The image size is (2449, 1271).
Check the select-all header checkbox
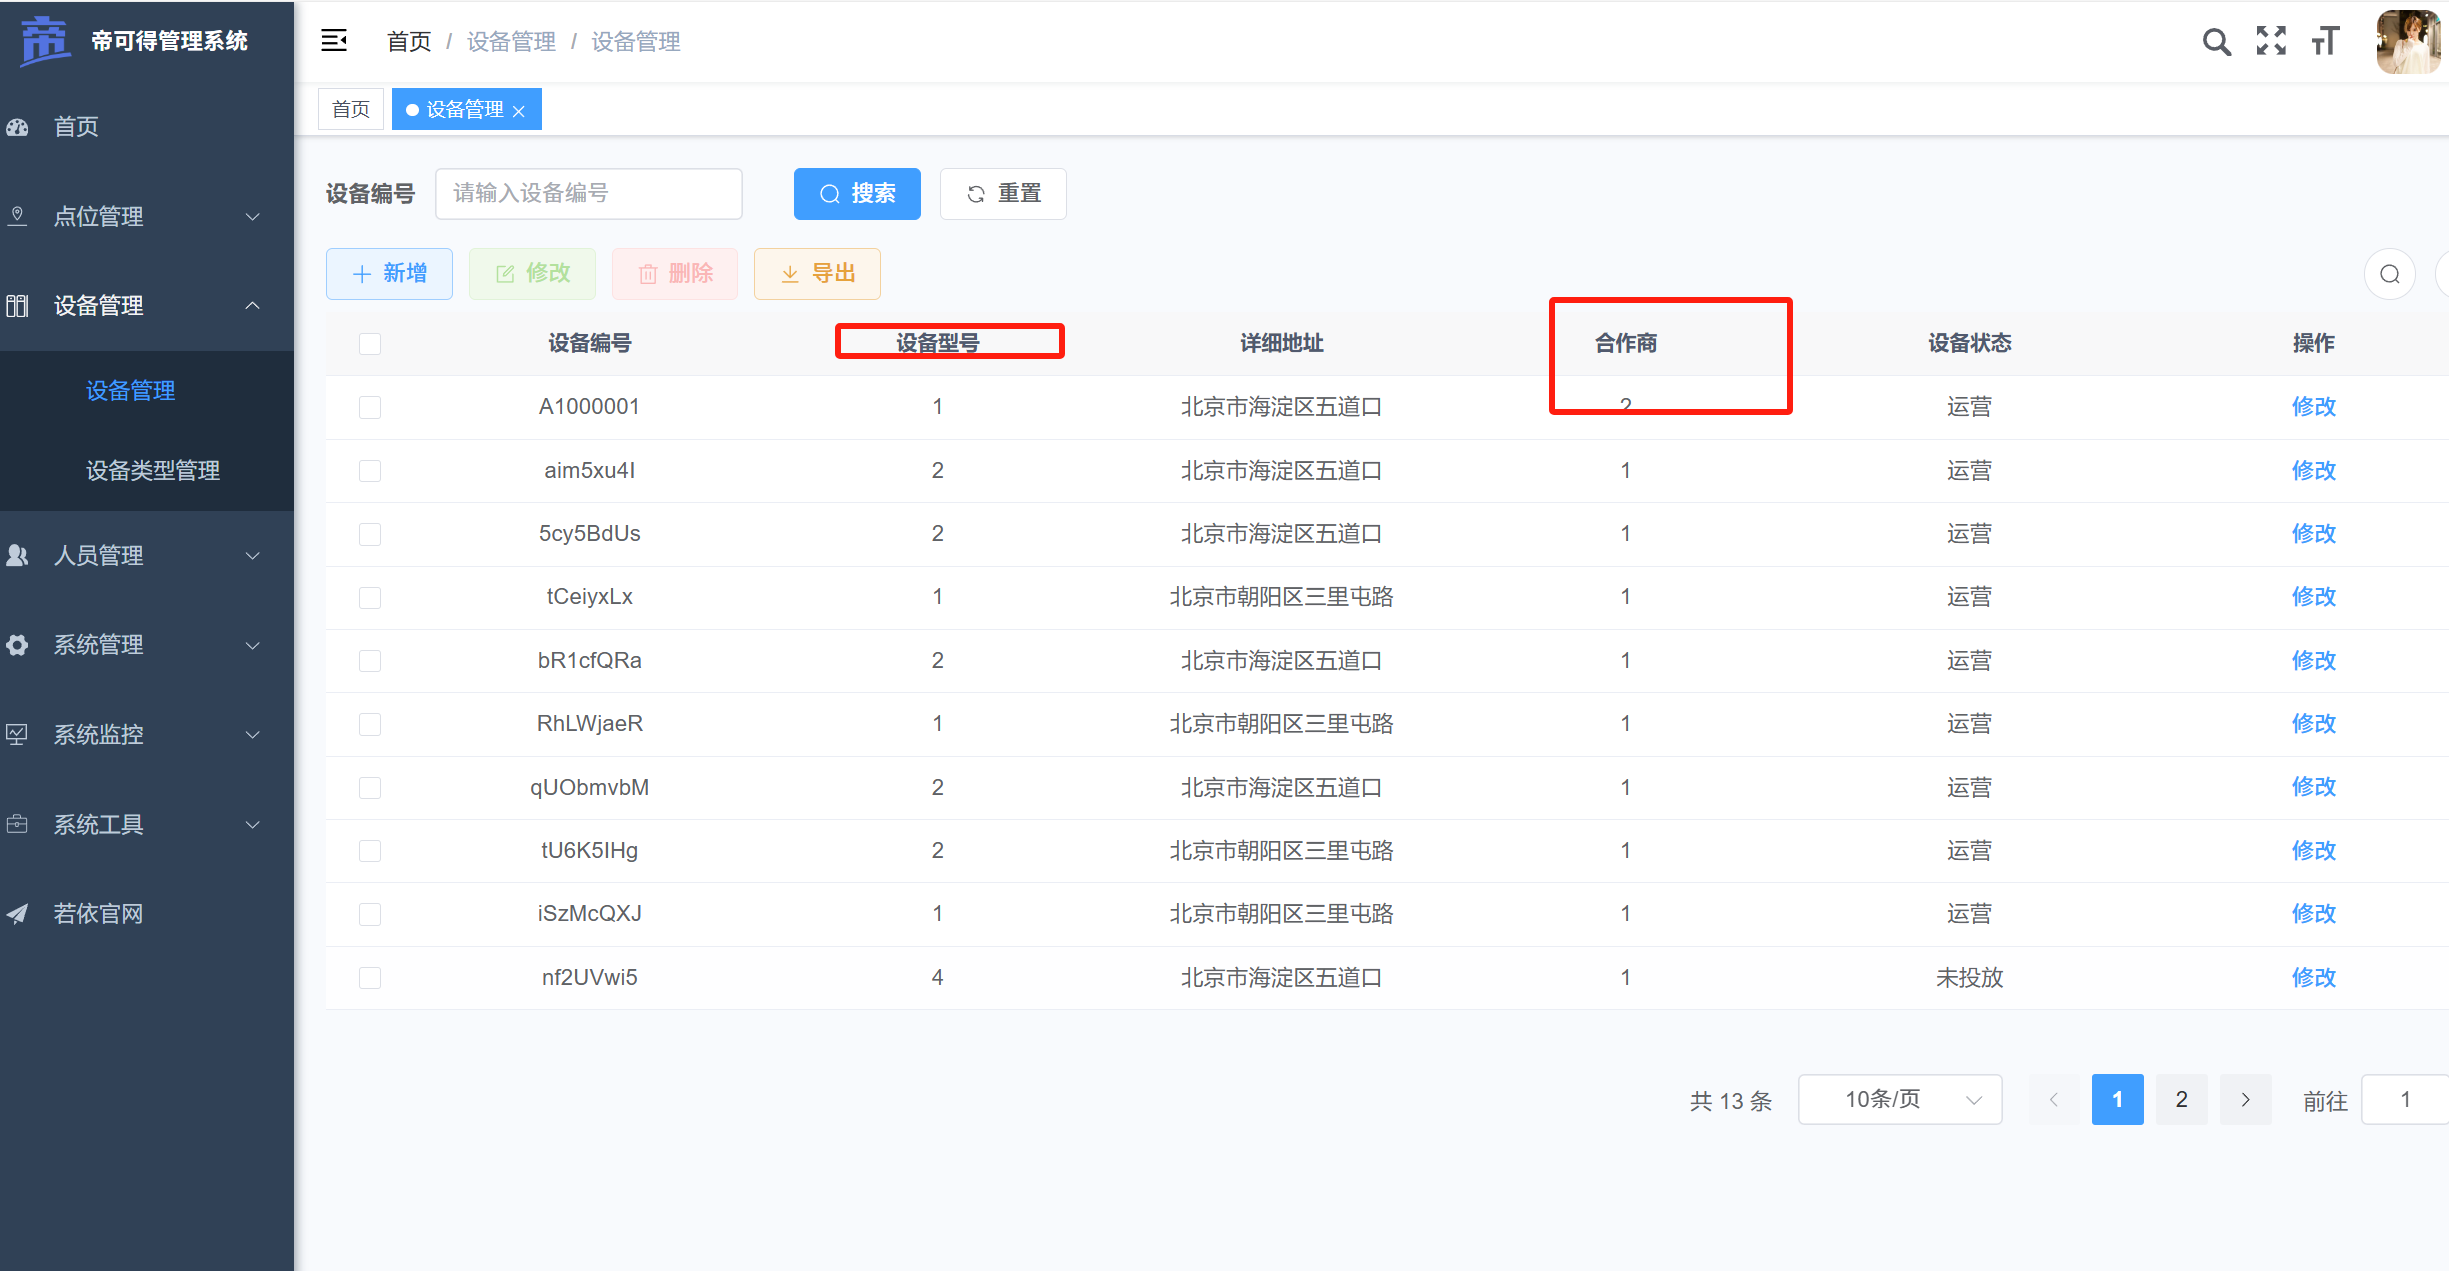(370, 344)
